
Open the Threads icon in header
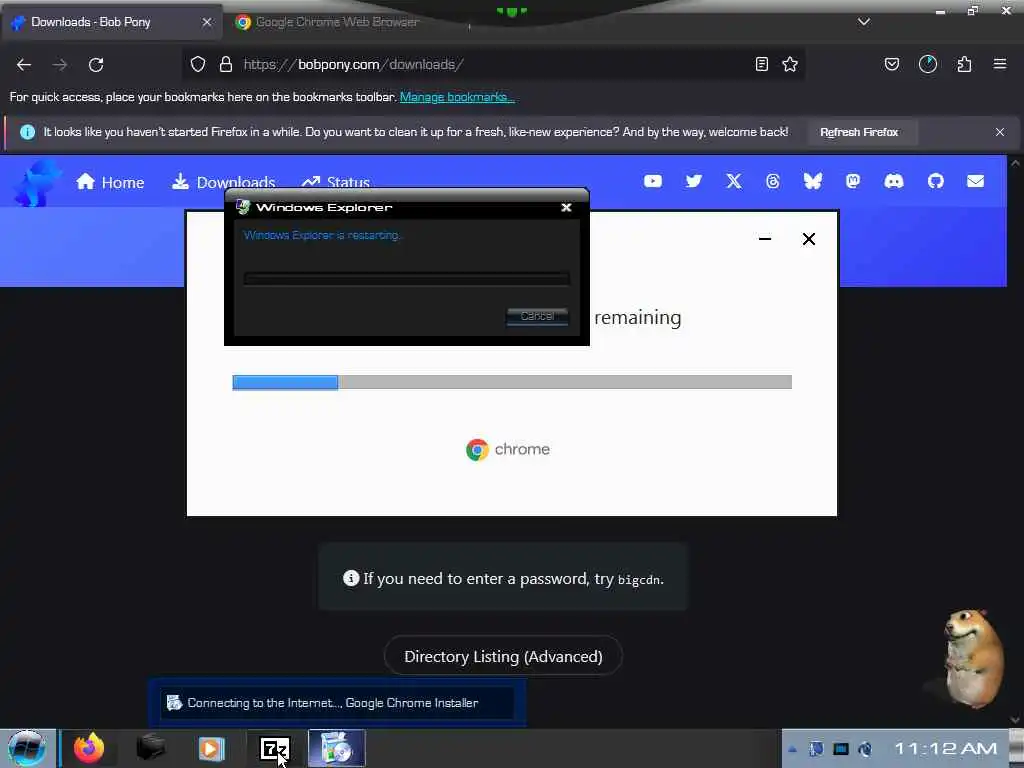click(773, 181)
